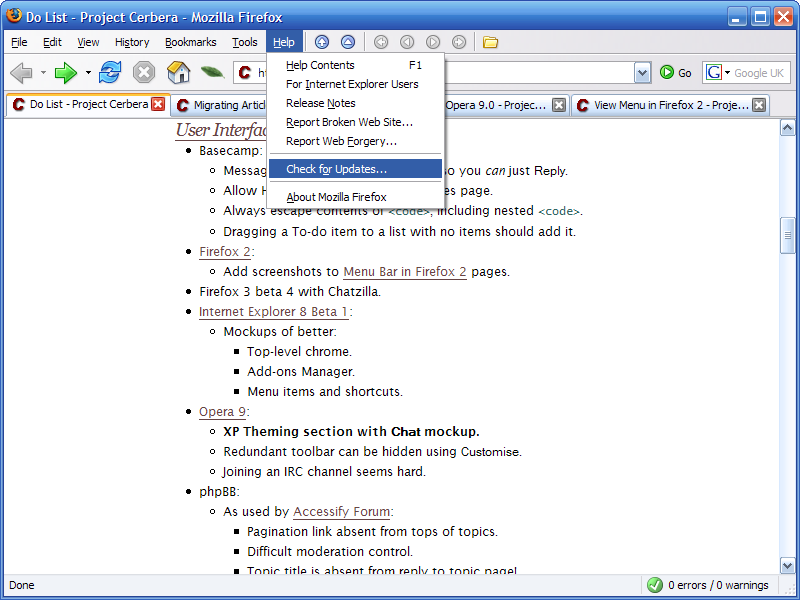The image size is (800, 600).
Task: Click the Reload page icon
Action: (110, 72)
